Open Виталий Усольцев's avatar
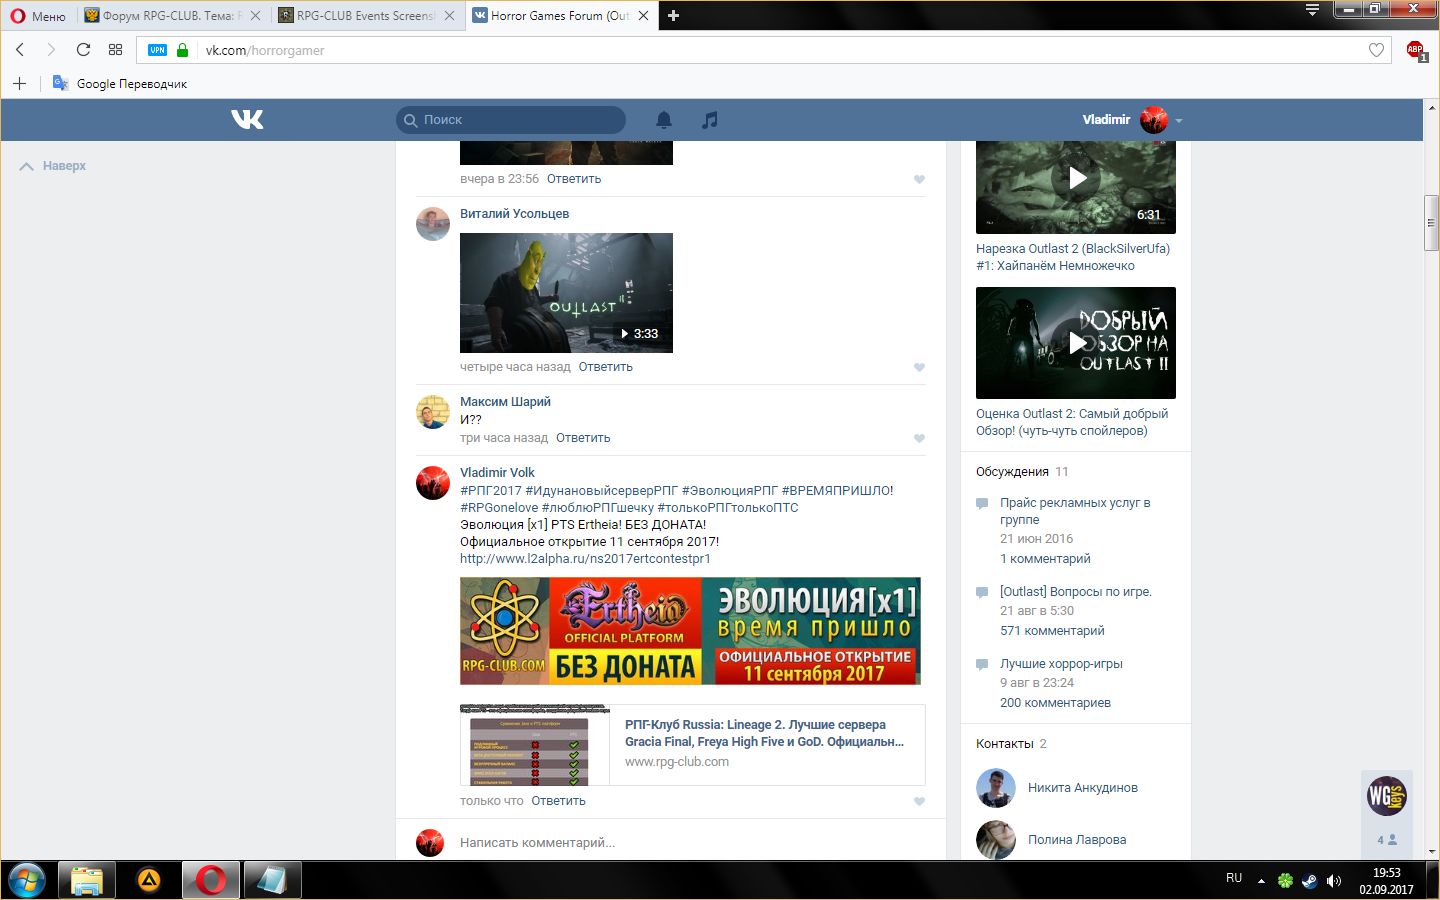The height and width of the screenshot is (900, 1440). [x=433, y=224]
